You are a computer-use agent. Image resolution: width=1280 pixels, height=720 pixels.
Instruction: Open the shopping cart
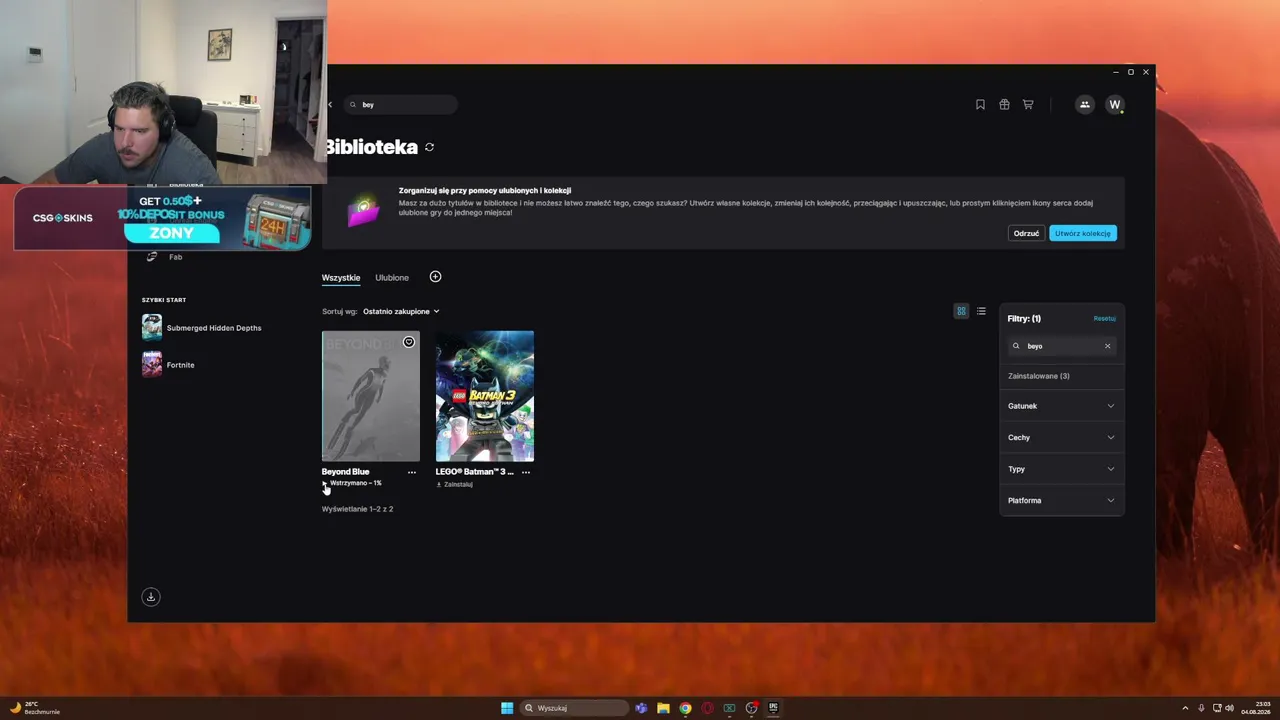click(x=1028, y=104)
